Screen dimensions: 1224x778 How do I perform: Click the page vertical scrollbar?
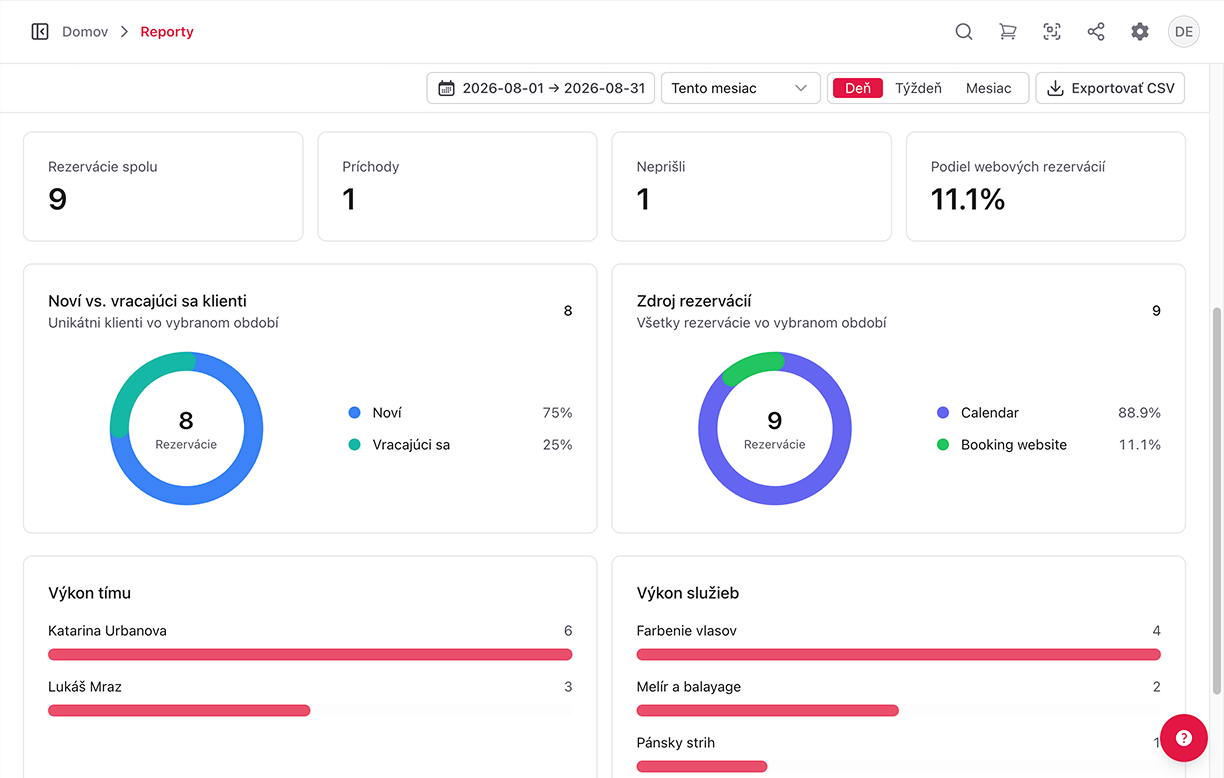pos(1217,501)
